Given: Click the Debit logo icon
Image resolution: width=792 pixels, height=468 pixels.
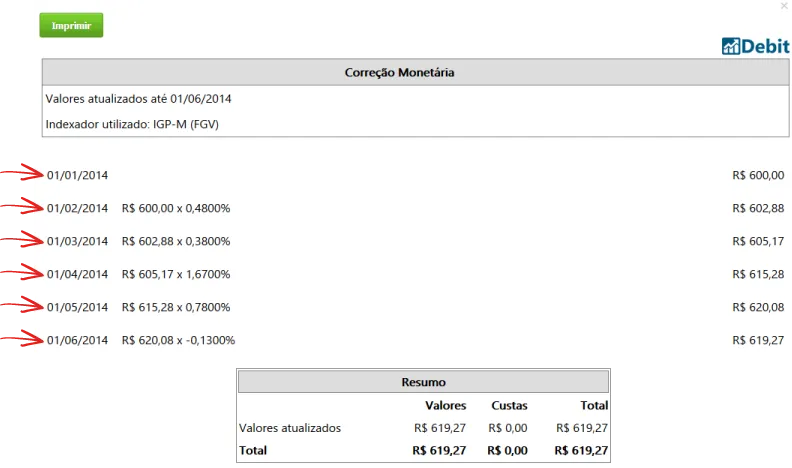Looking at the screenshot, I should coord(731,45).
